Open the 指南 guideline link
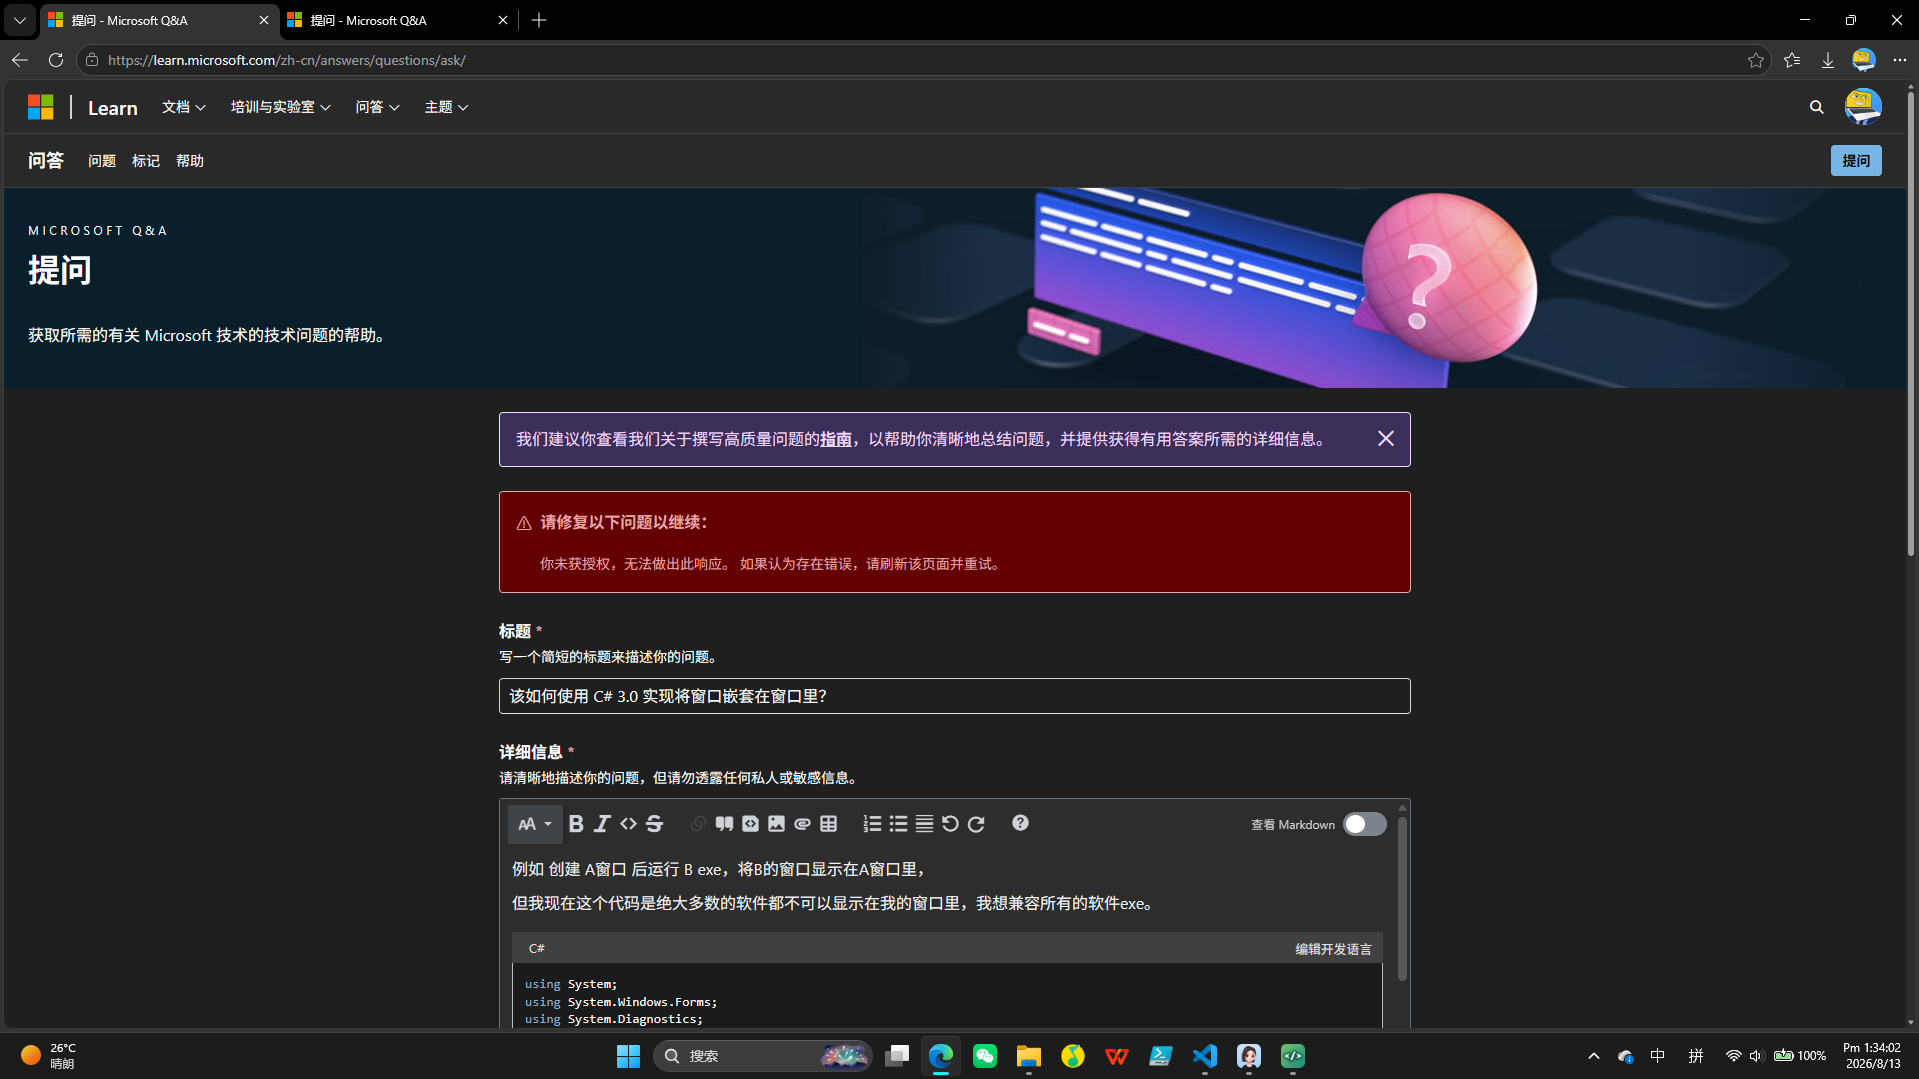 (x=836, y=440)
